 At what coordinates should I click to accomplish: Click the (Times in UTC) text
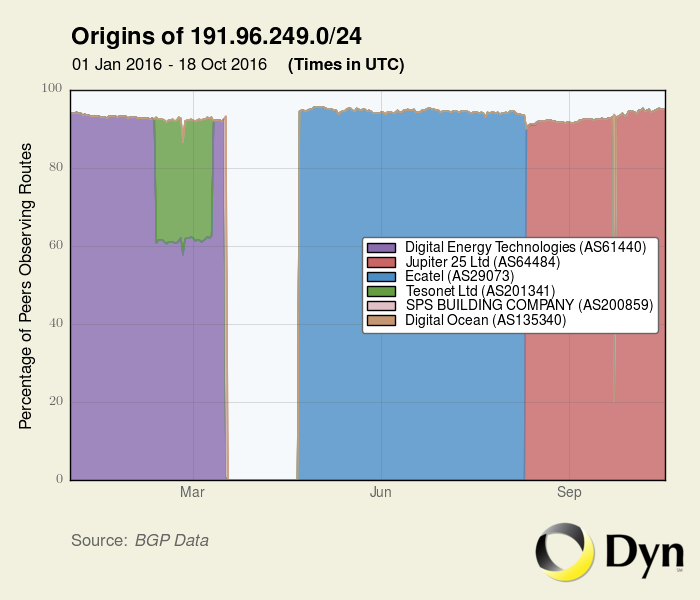(346, 65)
